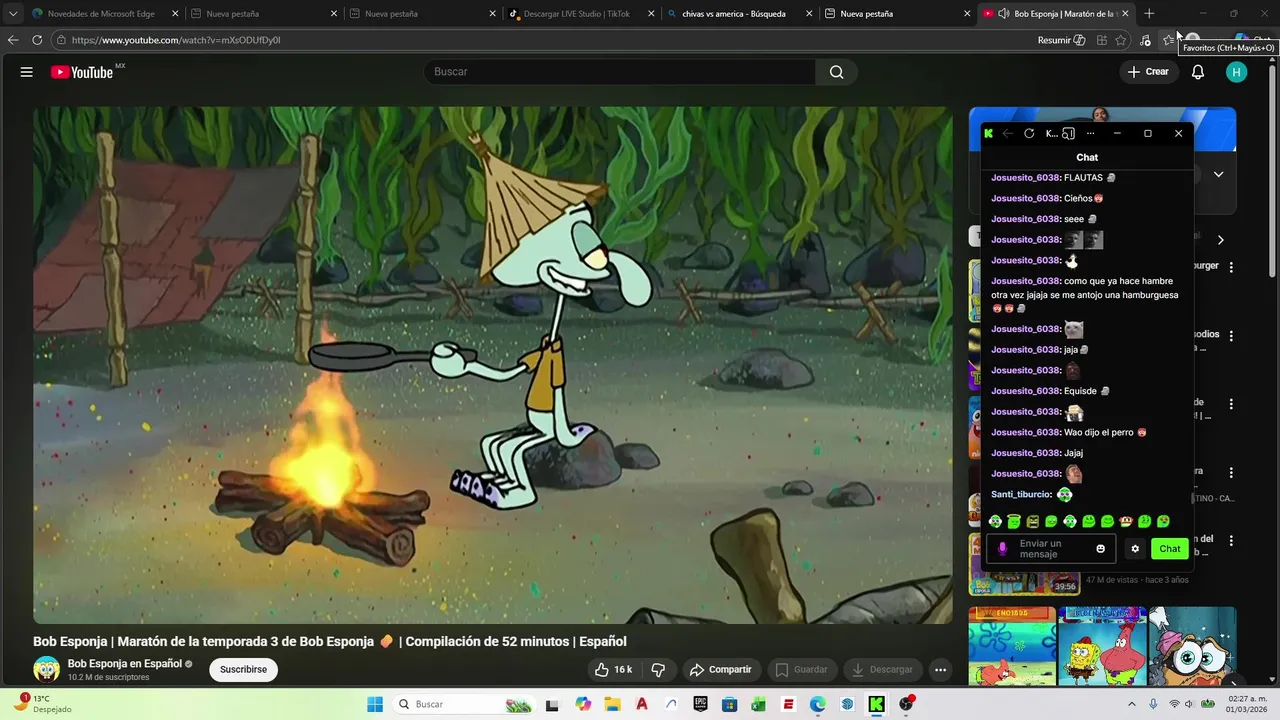The image size is (1280, 720).
Task: Open Crear create menu on YouTube
Action: point(1148,72)
